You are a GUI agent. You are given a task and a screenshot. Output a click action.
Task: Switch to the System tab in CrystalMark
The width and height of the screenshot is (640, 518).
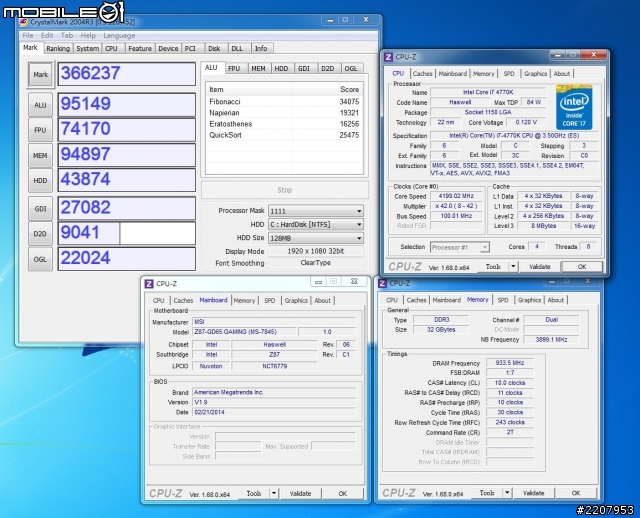click(87, 49)
